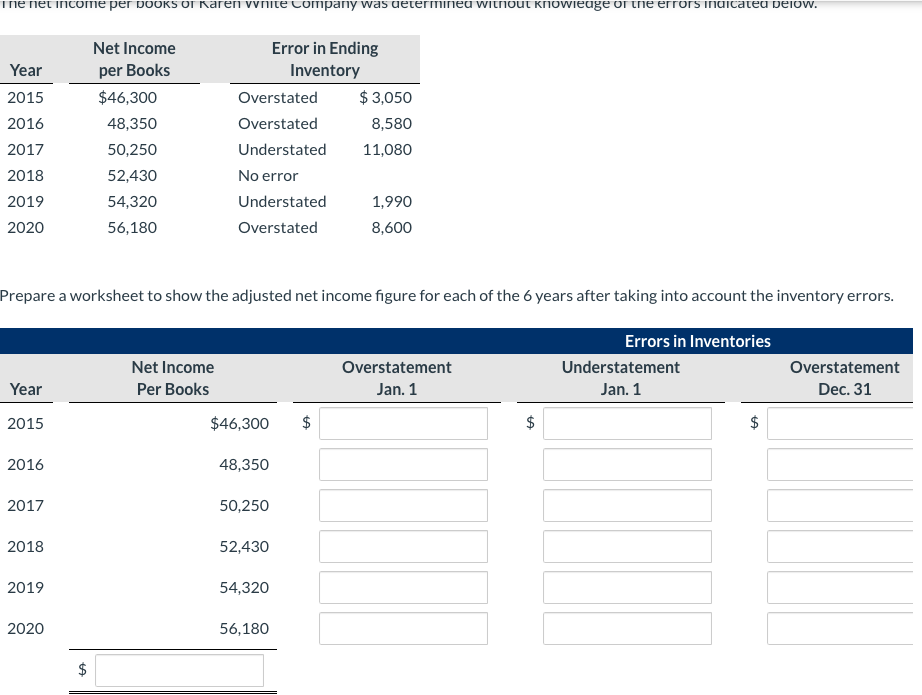Image resolution: width=922 pixels, height=695 pixels.
Task: Click the 'Net Income per Books' top header
Action: coord(134,59)
